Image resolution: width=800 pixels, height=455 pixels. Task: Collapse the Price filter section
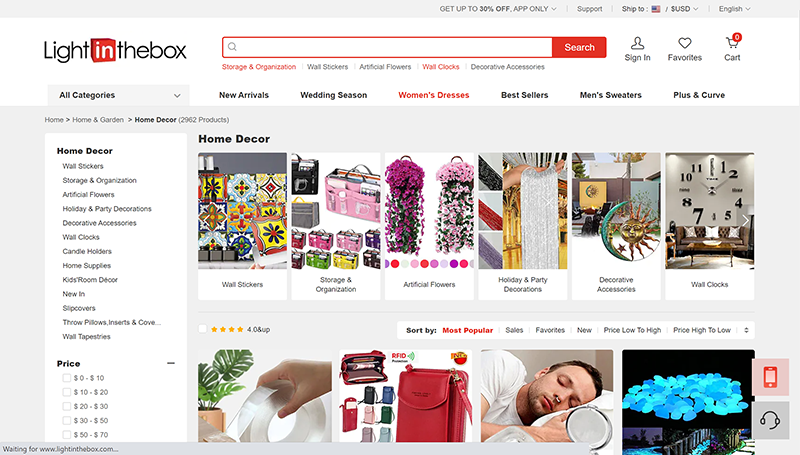click(x=171, y=363)
